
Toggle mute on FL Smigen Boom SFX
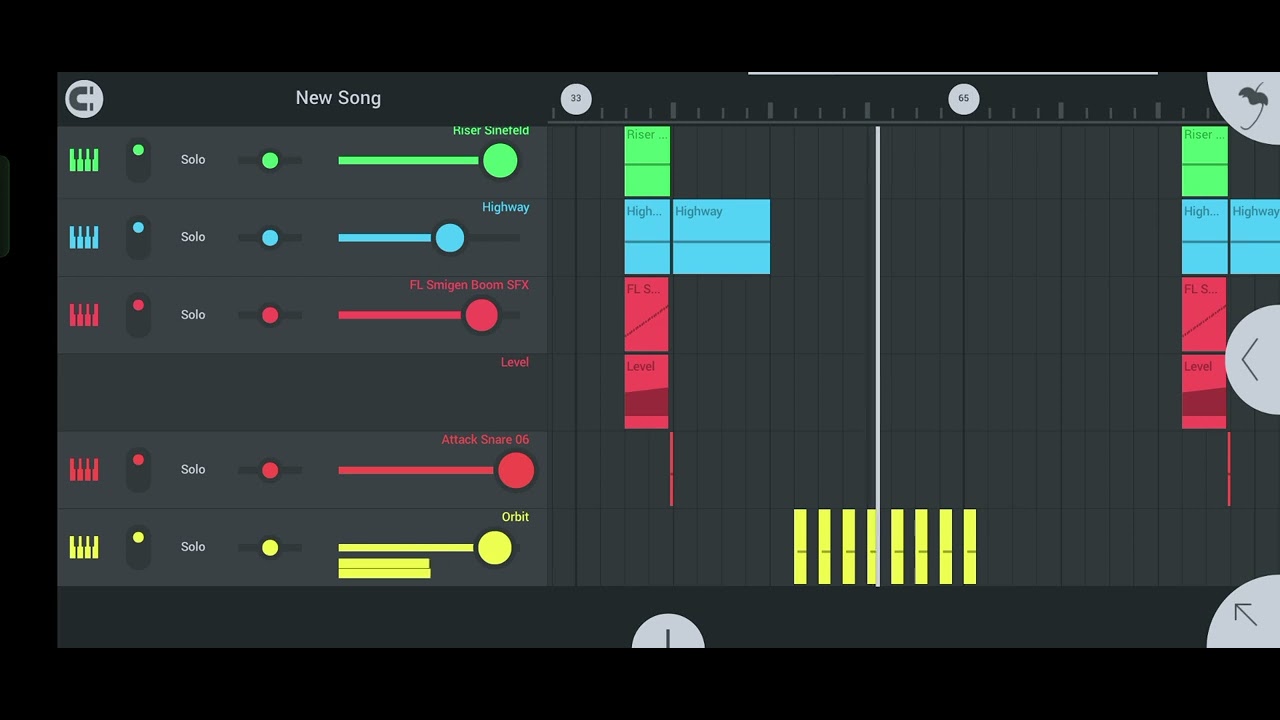138,315
